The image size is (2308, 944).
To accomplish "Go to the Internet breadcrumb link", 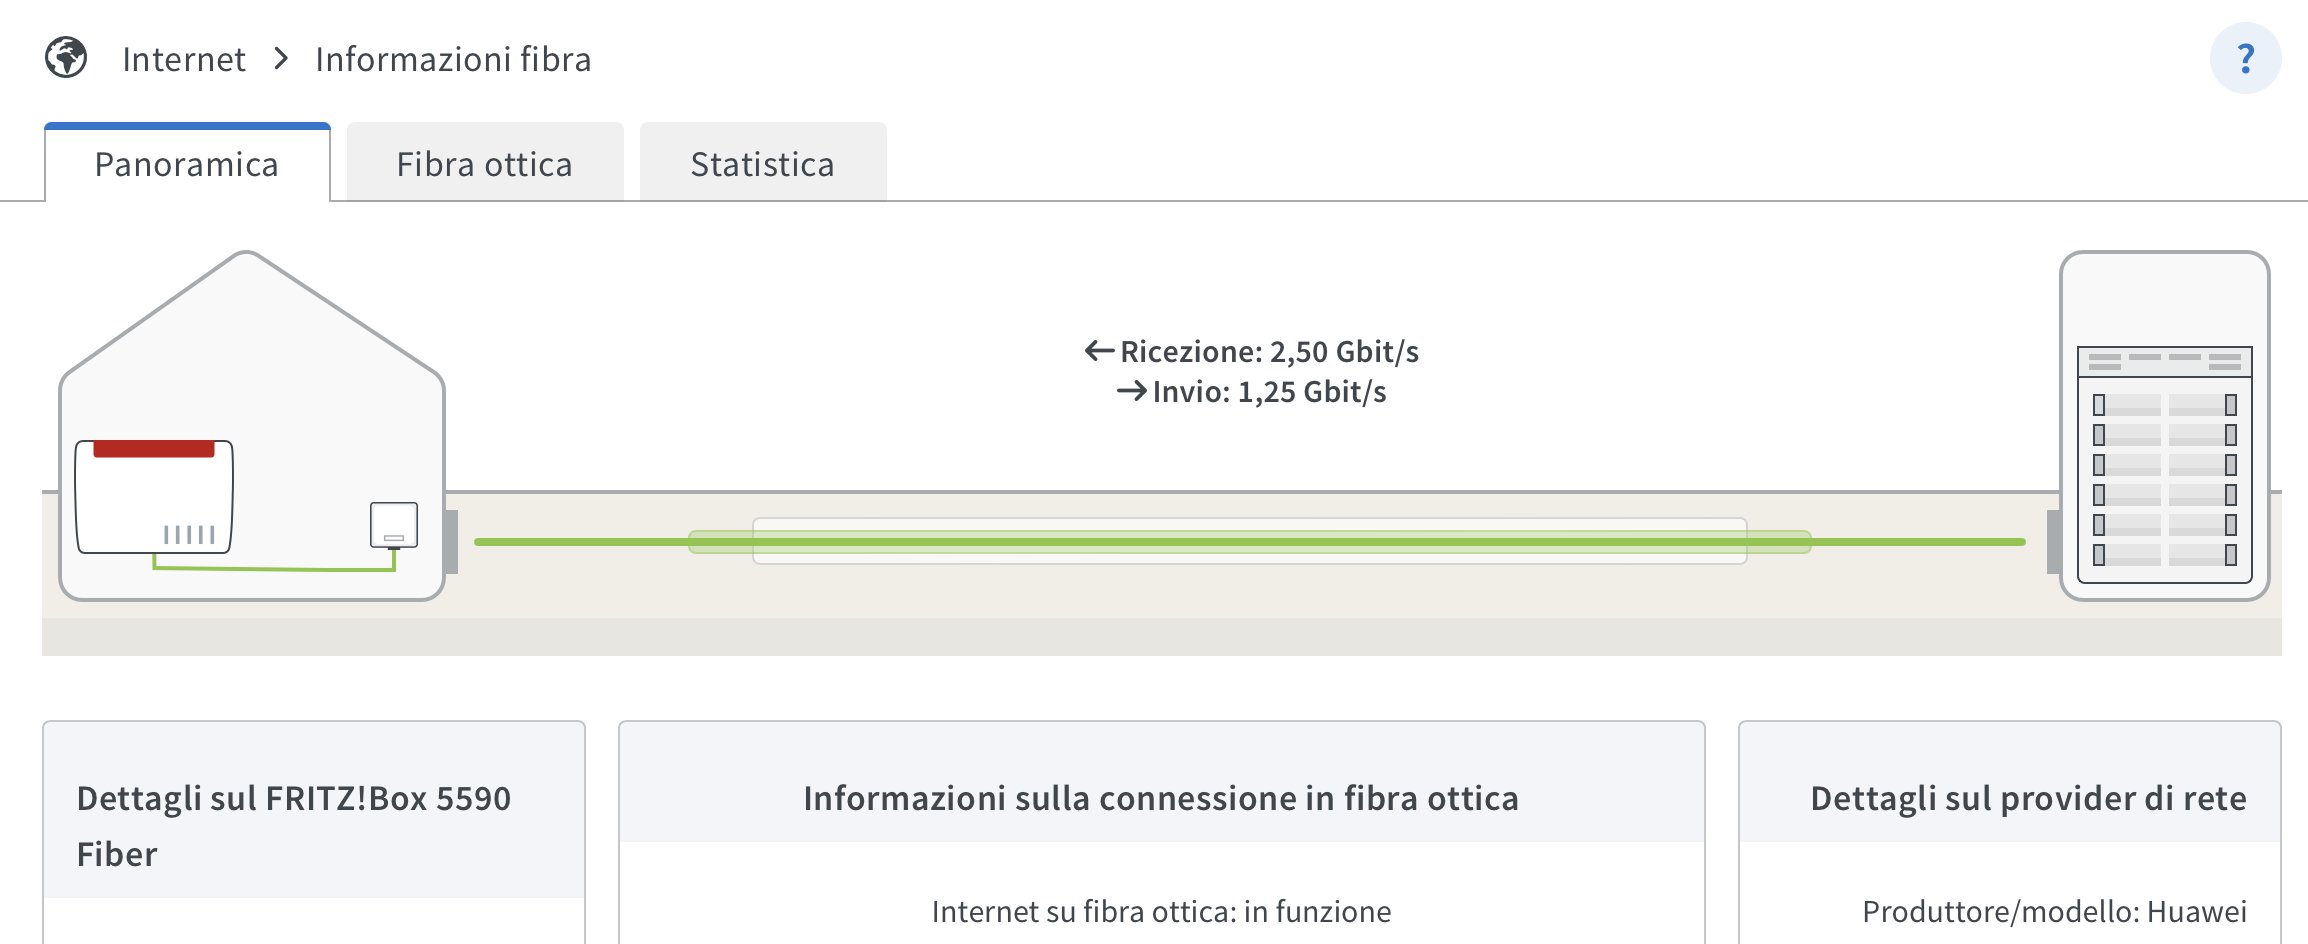I will 184,59.
